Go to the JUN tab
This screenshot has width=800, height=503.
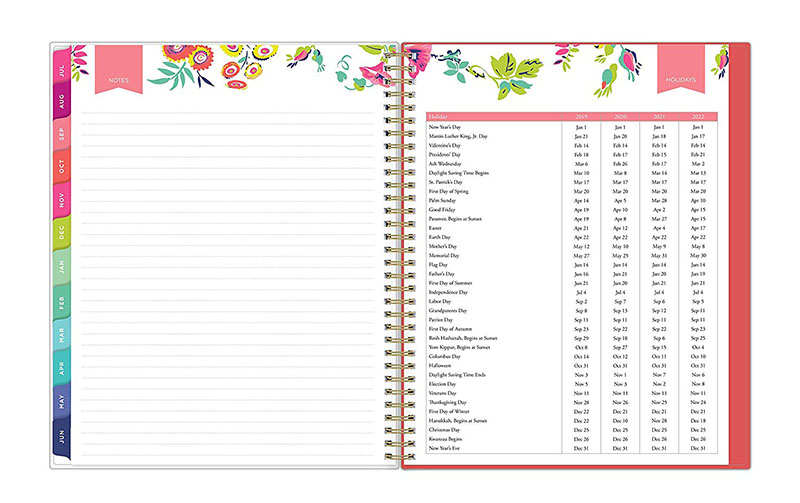62,434
